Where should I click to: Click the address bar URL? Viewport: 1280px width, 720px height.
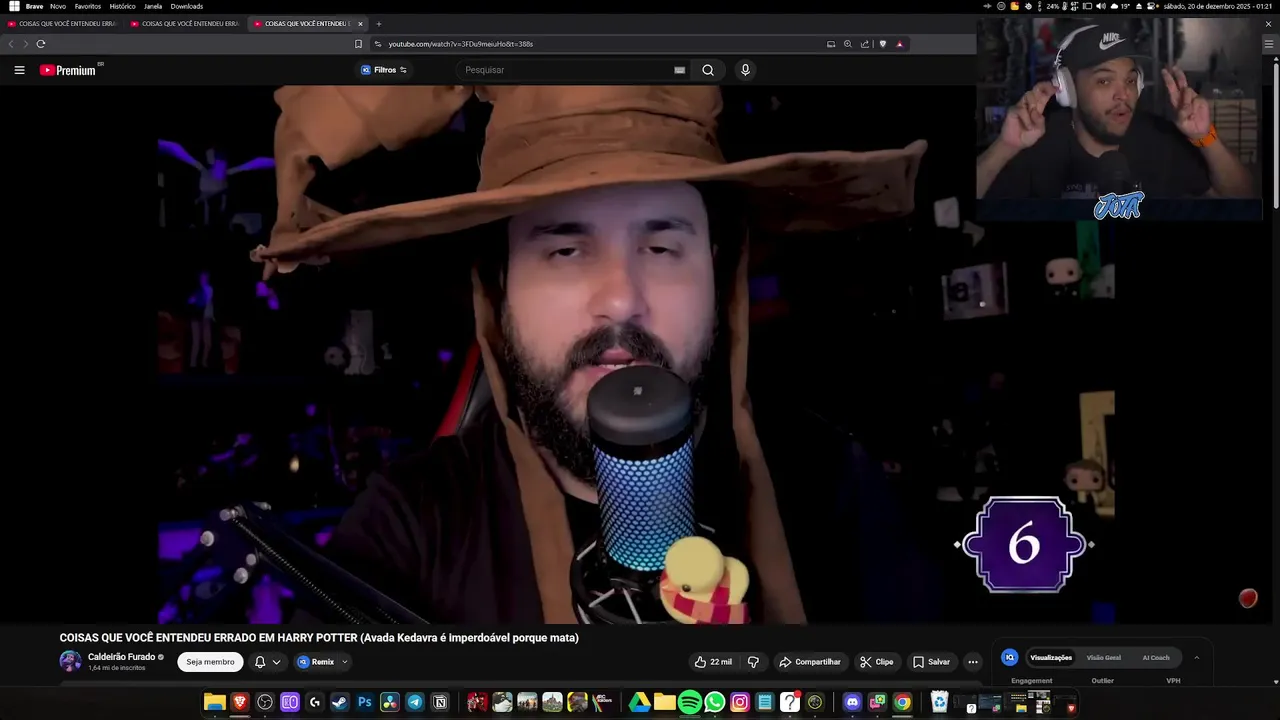[460, 44]
